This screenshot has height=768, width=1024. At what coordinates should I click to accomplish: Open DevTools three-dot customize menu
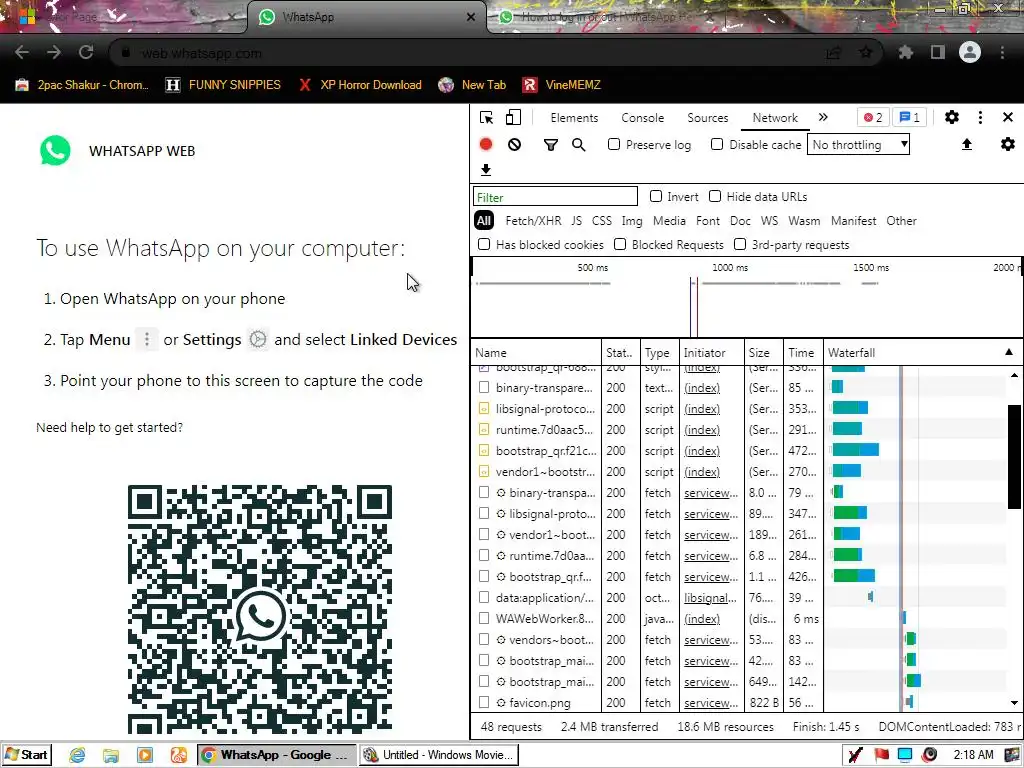click(980, 117)
